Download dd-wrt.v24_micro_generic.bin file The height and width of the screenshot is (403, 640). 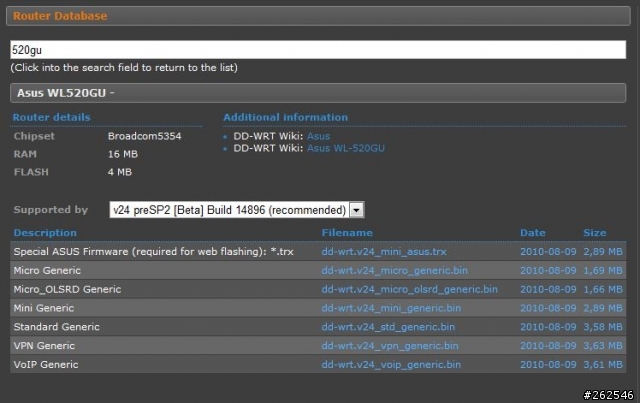point(394,270)
